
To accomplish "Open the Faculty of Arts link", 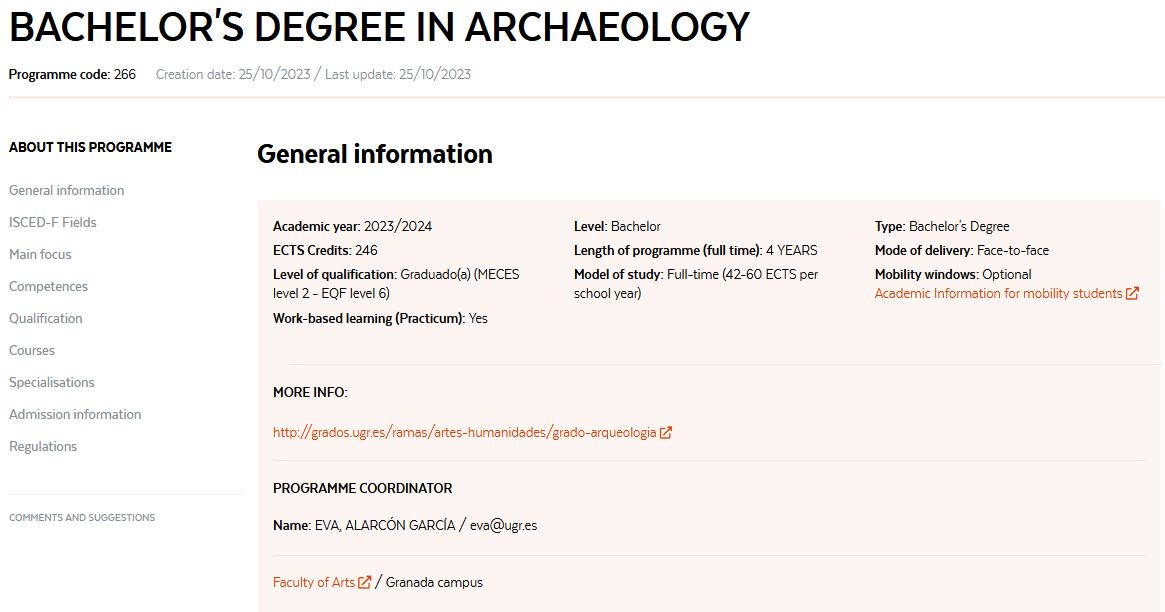I will [x=314, y=582].
